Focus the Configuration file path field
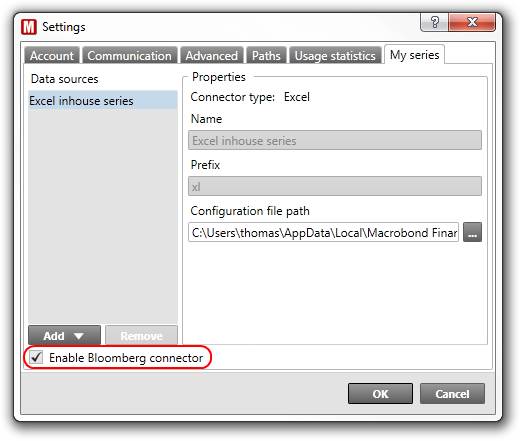The width and height of the screenshot is (520, 441). [323, 232]
